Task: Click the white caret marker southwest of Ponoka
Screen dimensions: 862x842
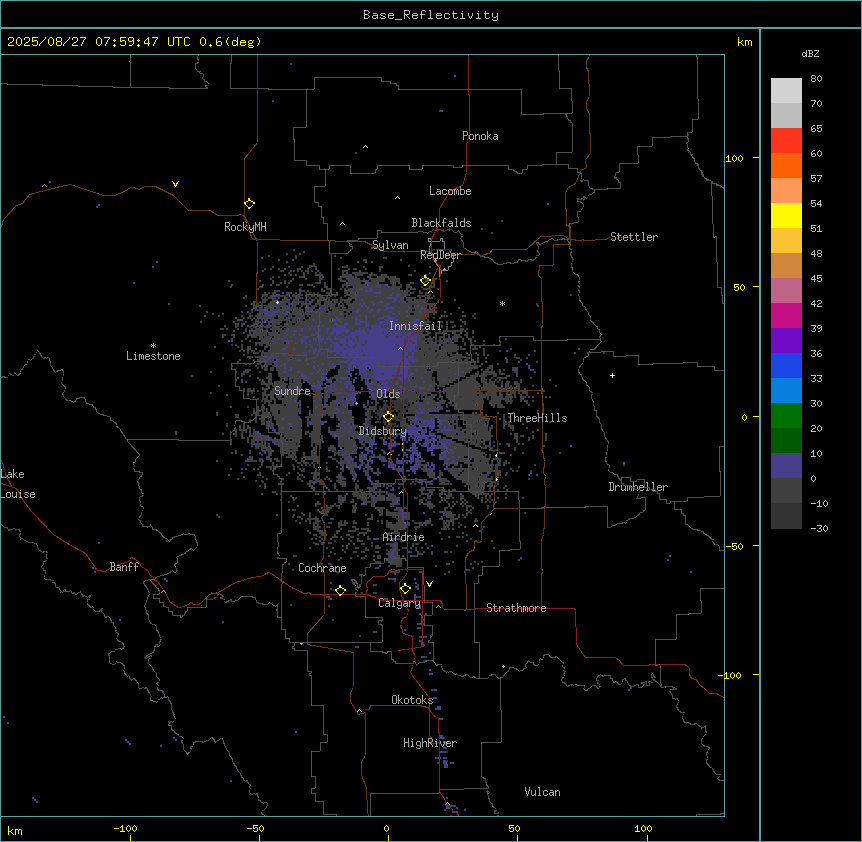Action: 366,147
